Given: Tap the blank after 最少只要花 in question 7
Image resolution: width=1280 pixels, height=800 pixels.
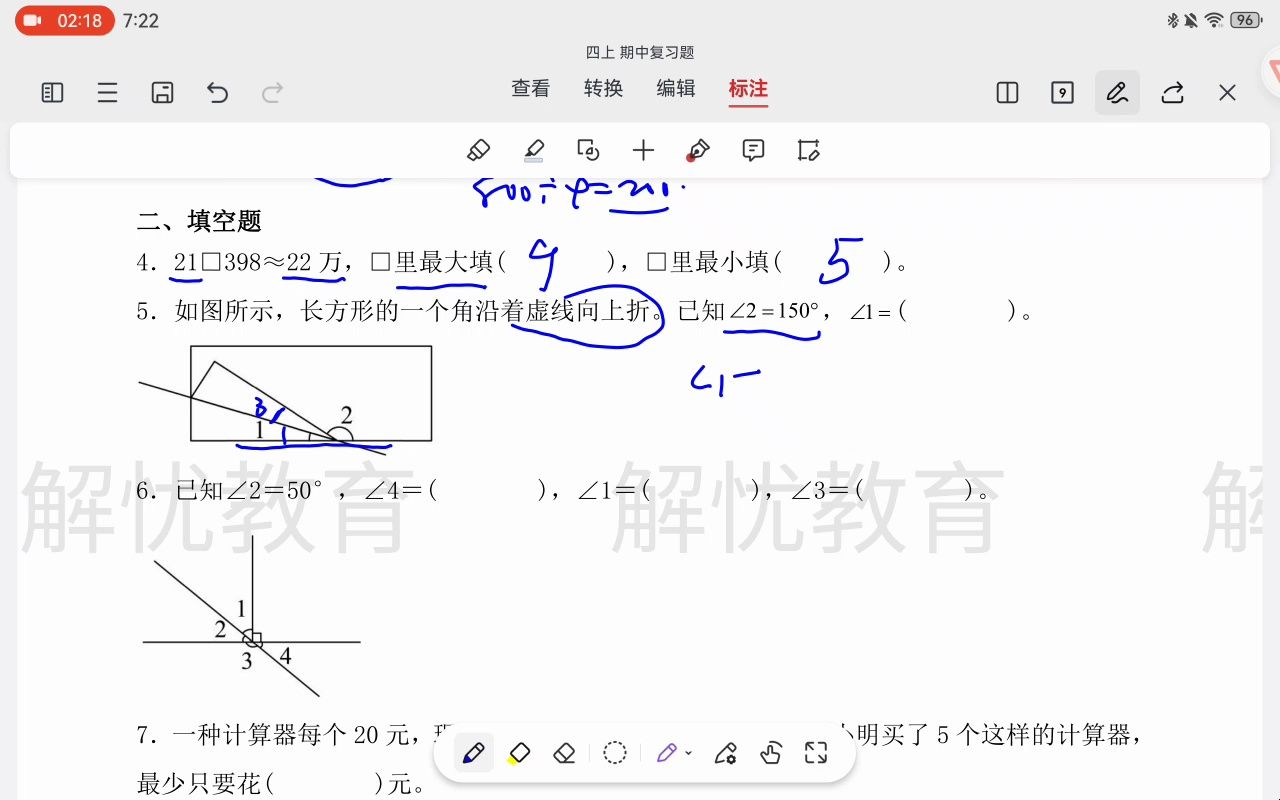Looking at the screenshot, I should click(x=326, y=785).
